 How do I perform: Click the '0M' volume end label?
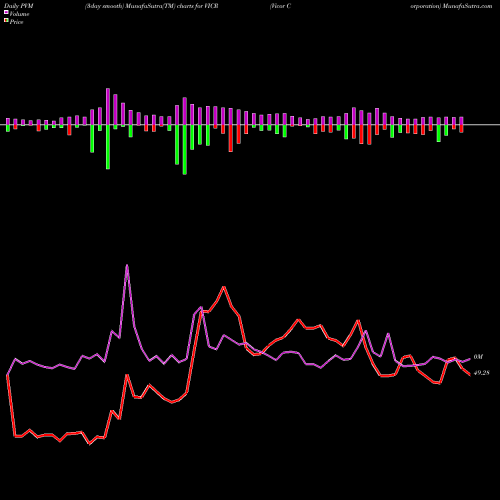[x=478, y=357]
